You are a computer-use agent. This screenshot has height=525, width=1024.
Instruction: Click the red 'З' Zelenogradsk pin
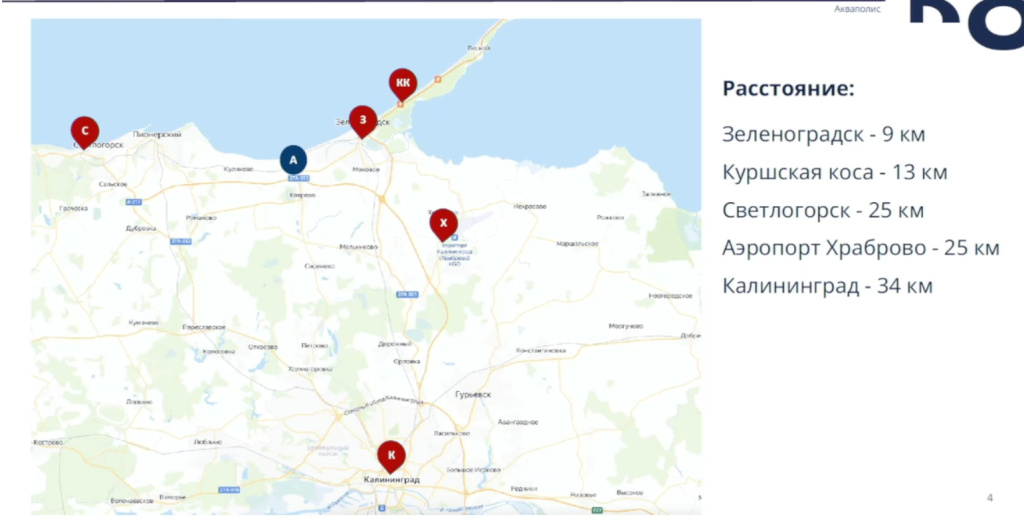point(362,119)
